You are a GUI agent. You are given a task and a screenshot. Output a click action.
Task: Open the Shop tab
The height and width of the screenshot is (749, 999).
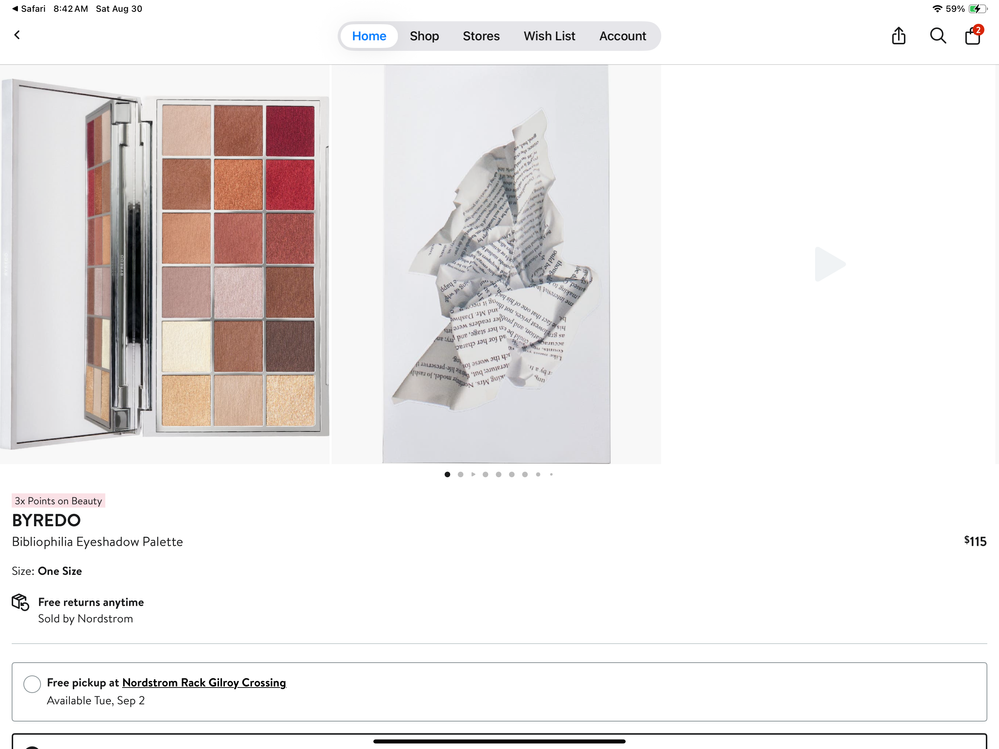coord(424,36)
